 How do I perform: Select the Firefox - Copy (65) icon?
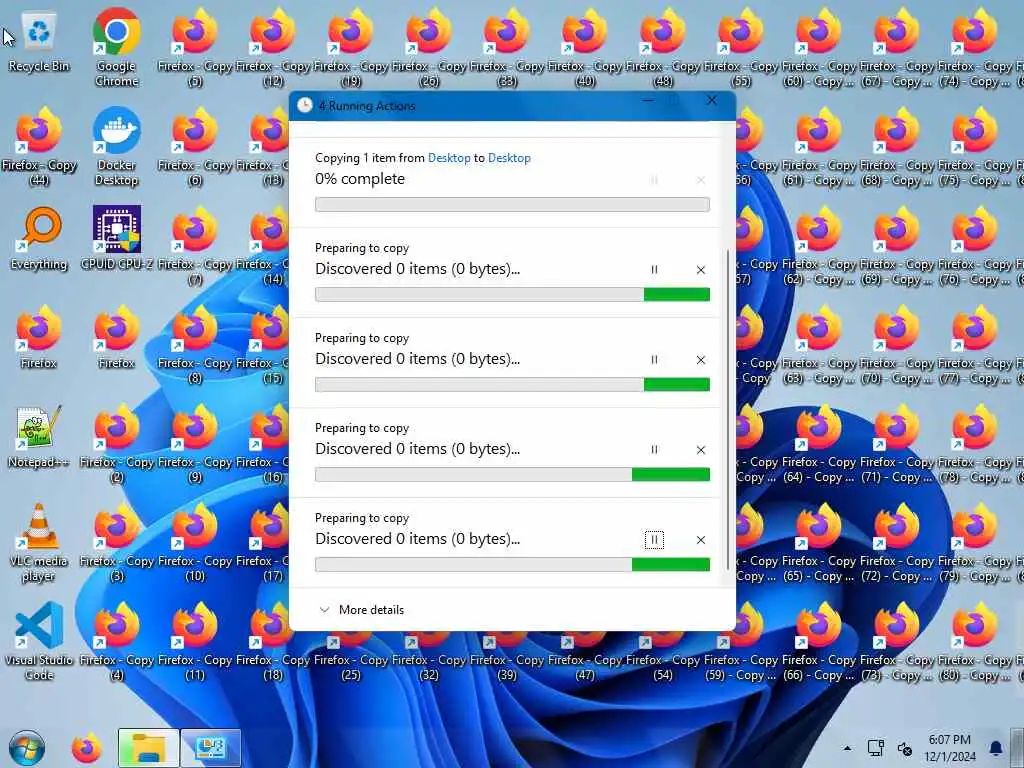pos(818,542)
